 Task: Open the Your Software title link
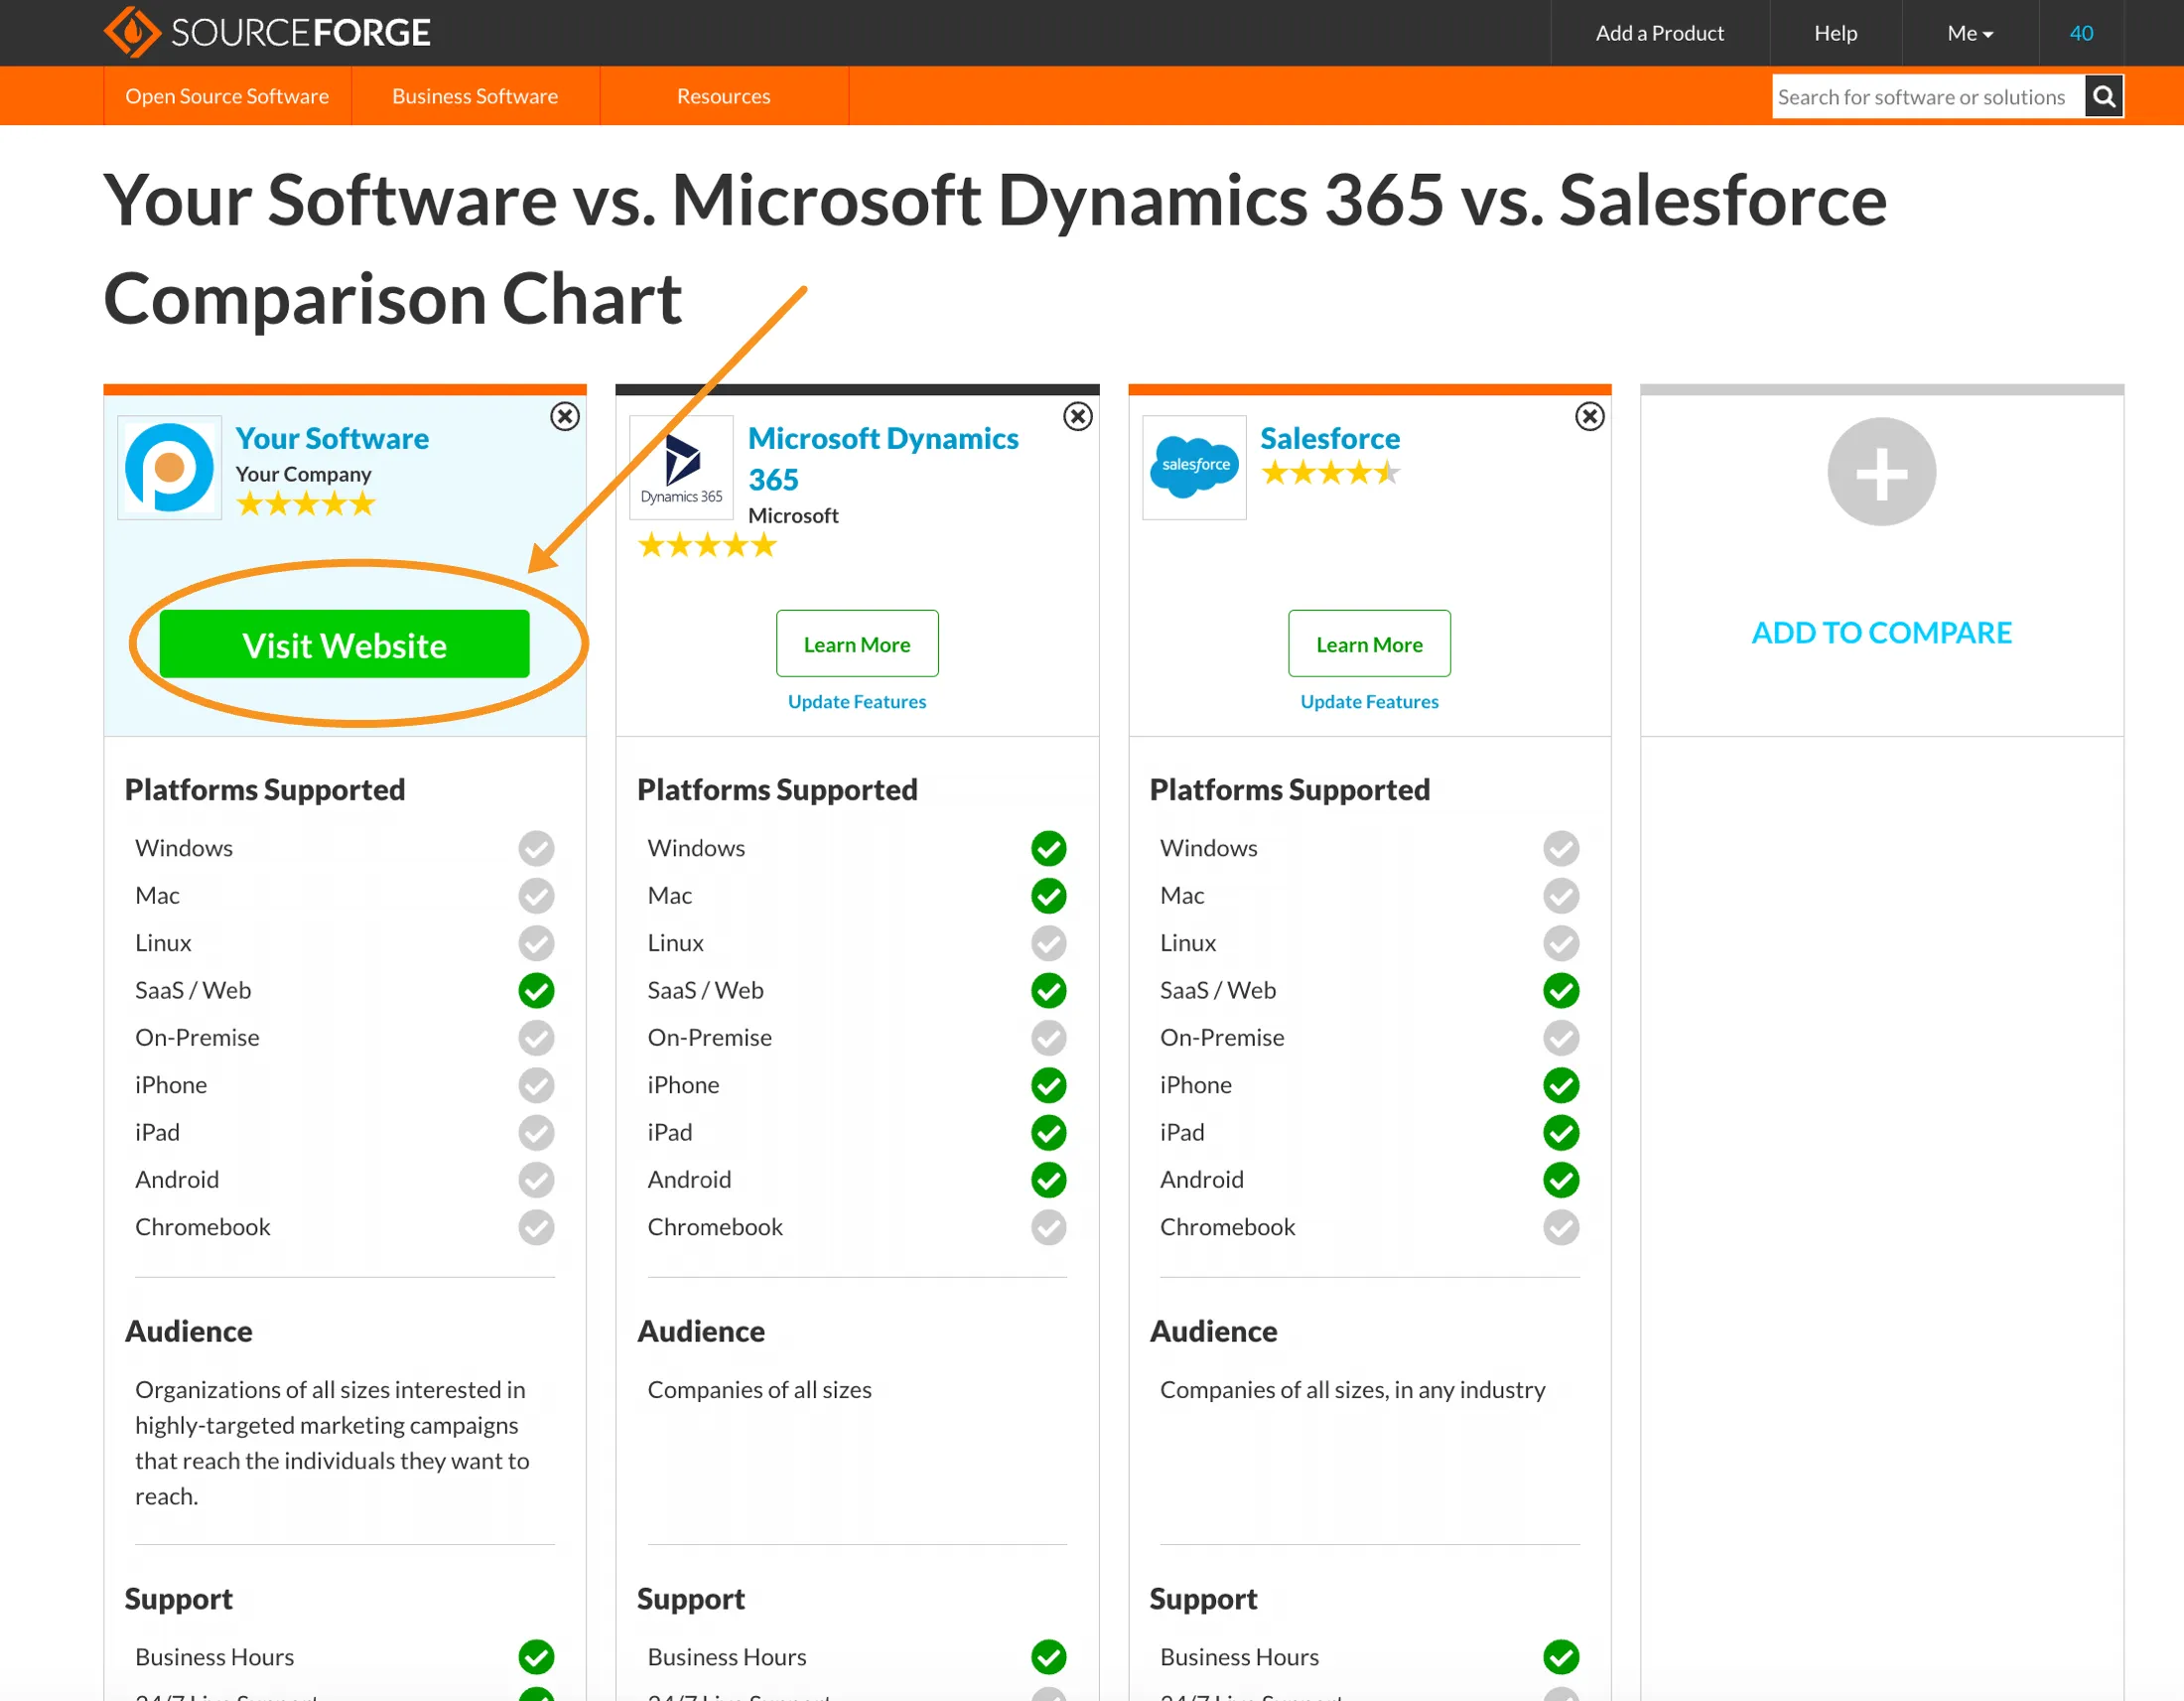(332, 438)
